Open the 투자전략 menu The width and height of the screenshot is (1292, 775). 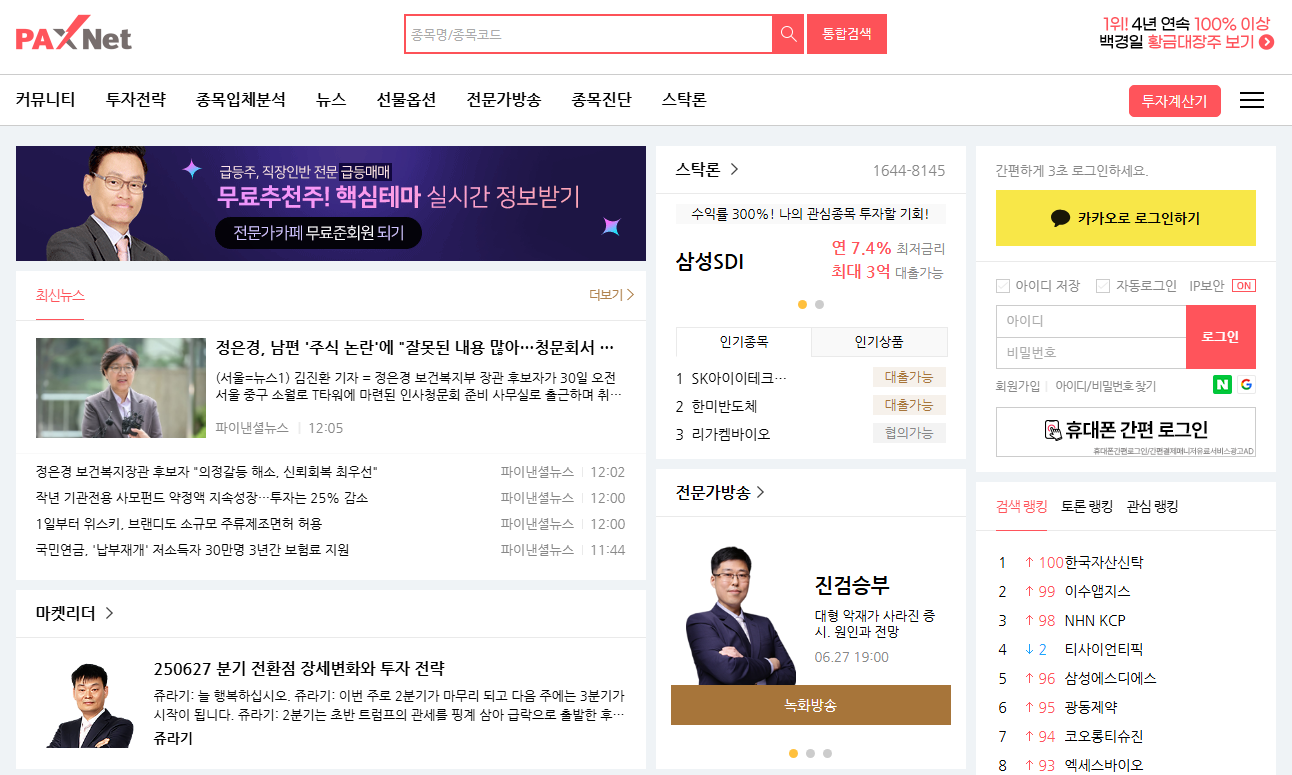click(x=136, y=100)
